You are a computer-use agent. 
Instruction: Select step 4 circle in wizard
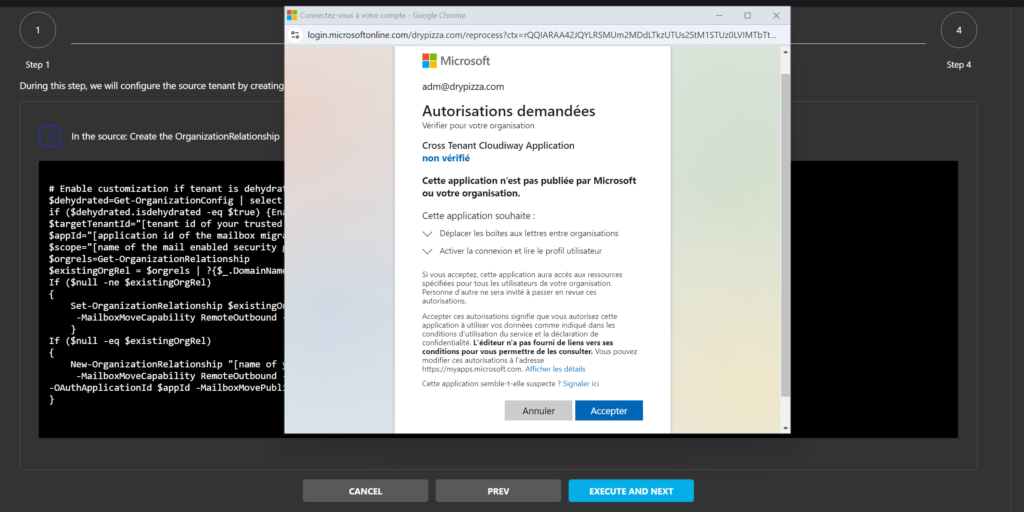(x=959, y=30)
